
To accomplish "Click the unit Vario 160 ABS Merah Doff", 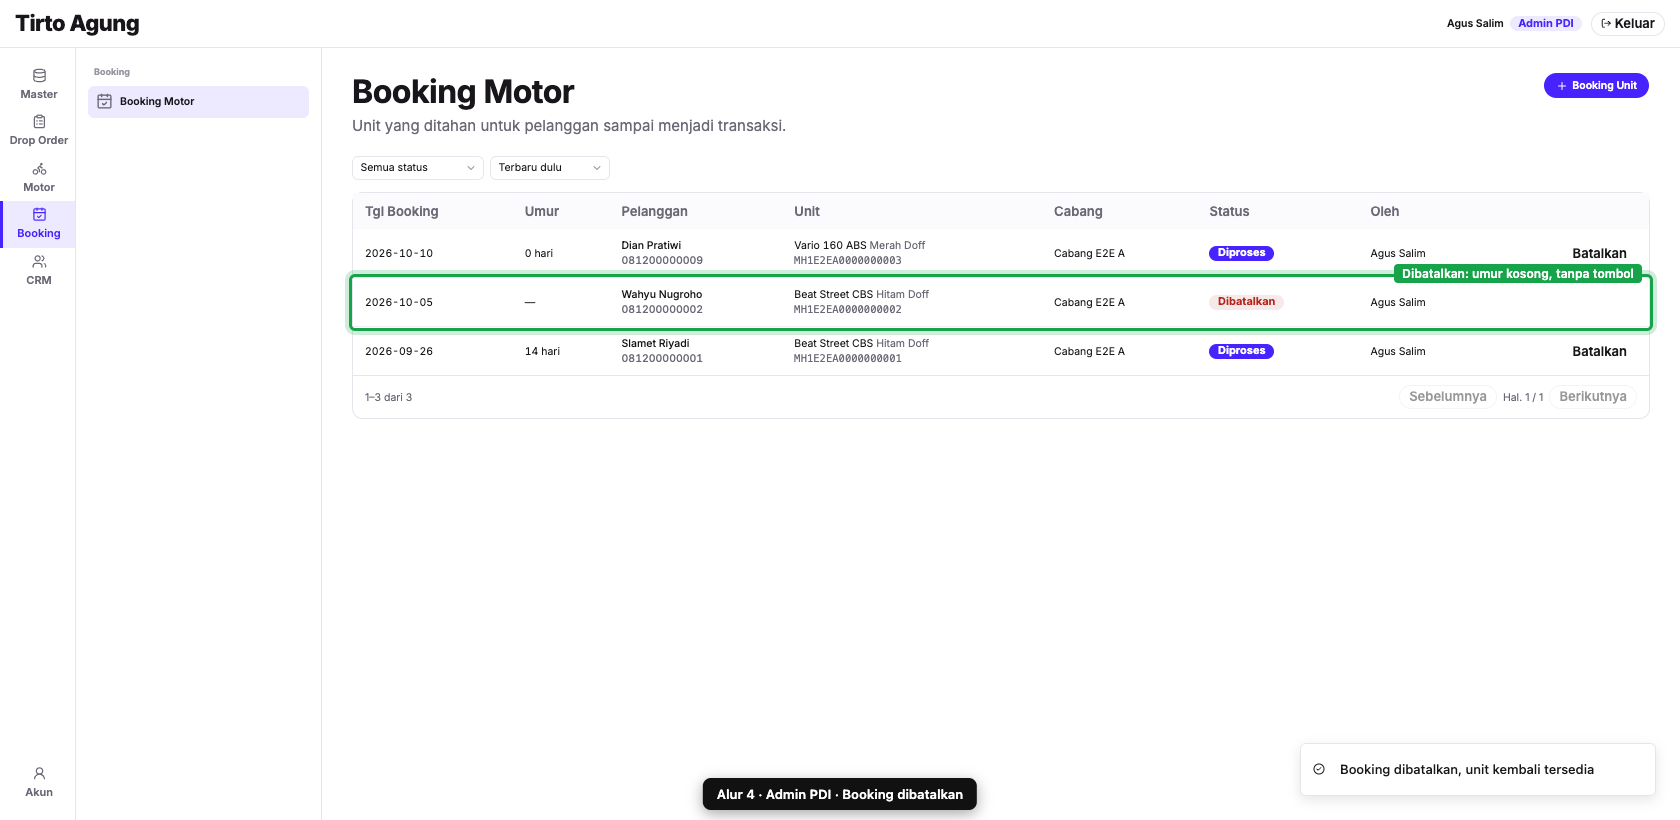I will click(x=860, y=245).
